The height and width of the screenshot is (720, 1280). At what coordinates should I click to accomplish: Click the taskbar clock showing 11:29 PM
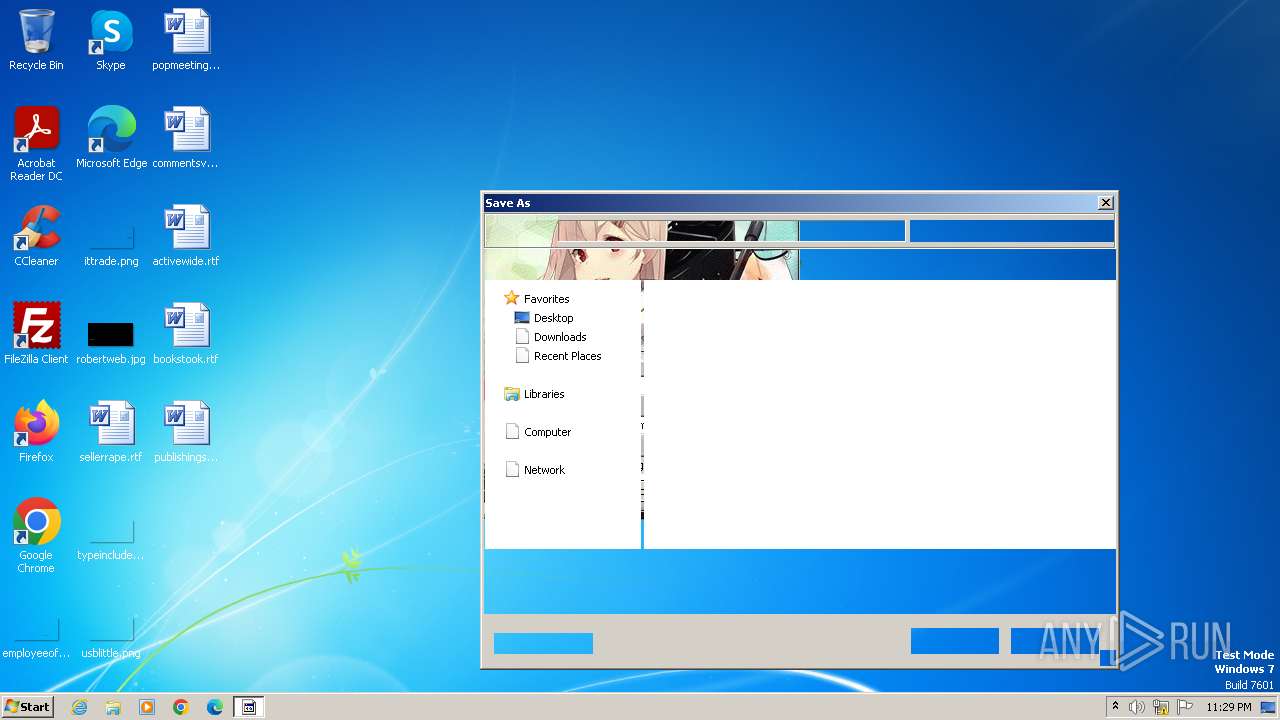1228,707
